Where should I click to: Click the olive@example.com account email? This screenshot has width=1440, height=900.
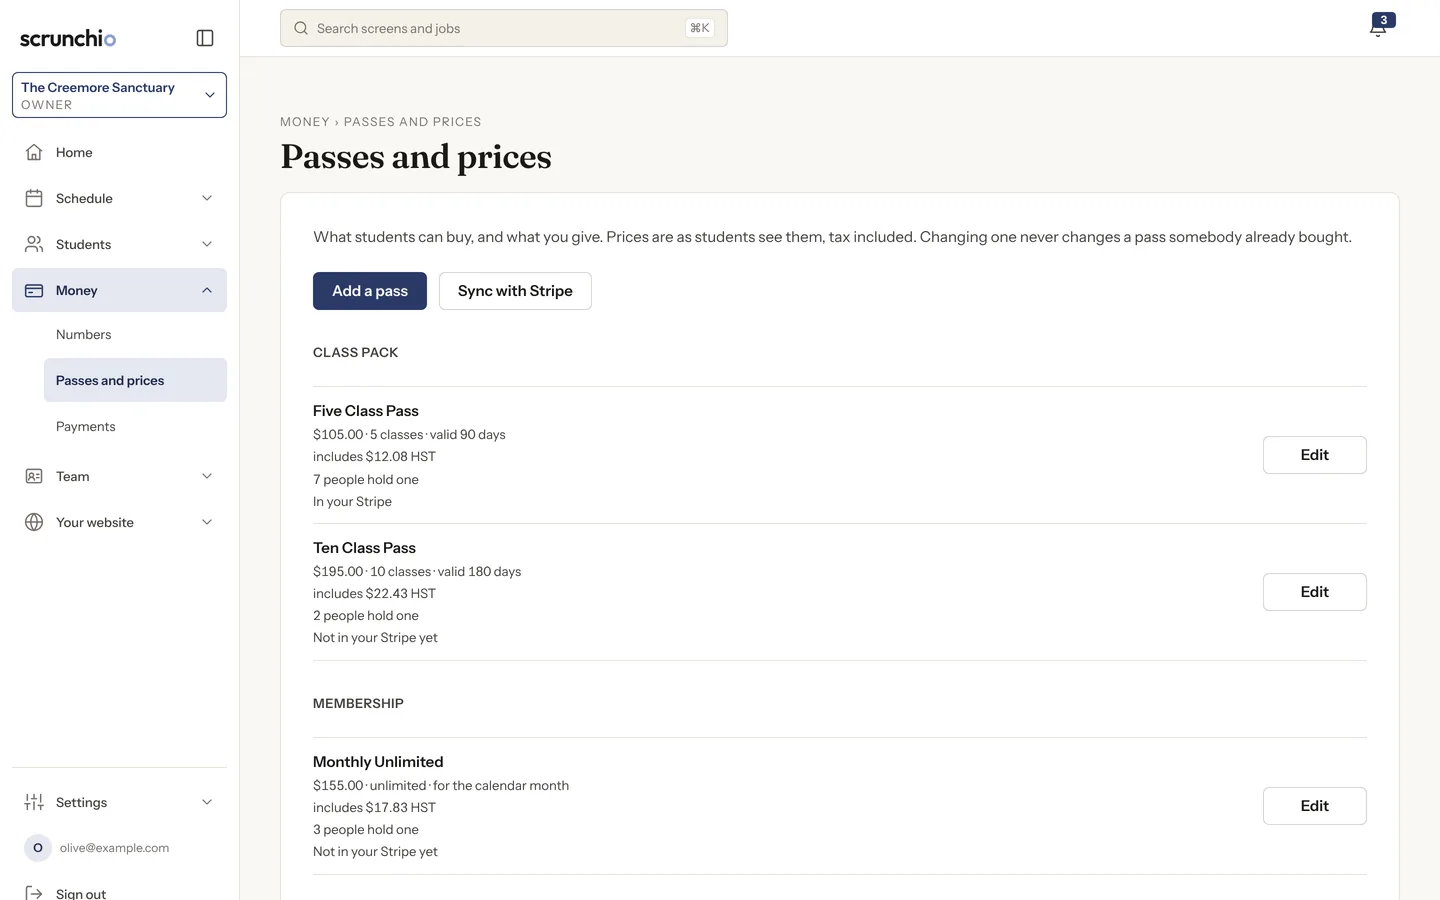pos(114,848)
